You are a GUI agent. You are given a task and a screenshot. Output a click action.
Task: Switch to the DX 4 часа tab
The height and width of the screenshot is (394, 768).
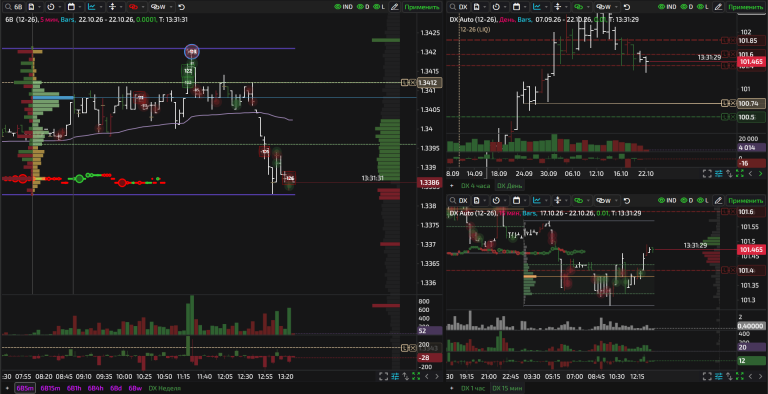[x=476, y=186]
